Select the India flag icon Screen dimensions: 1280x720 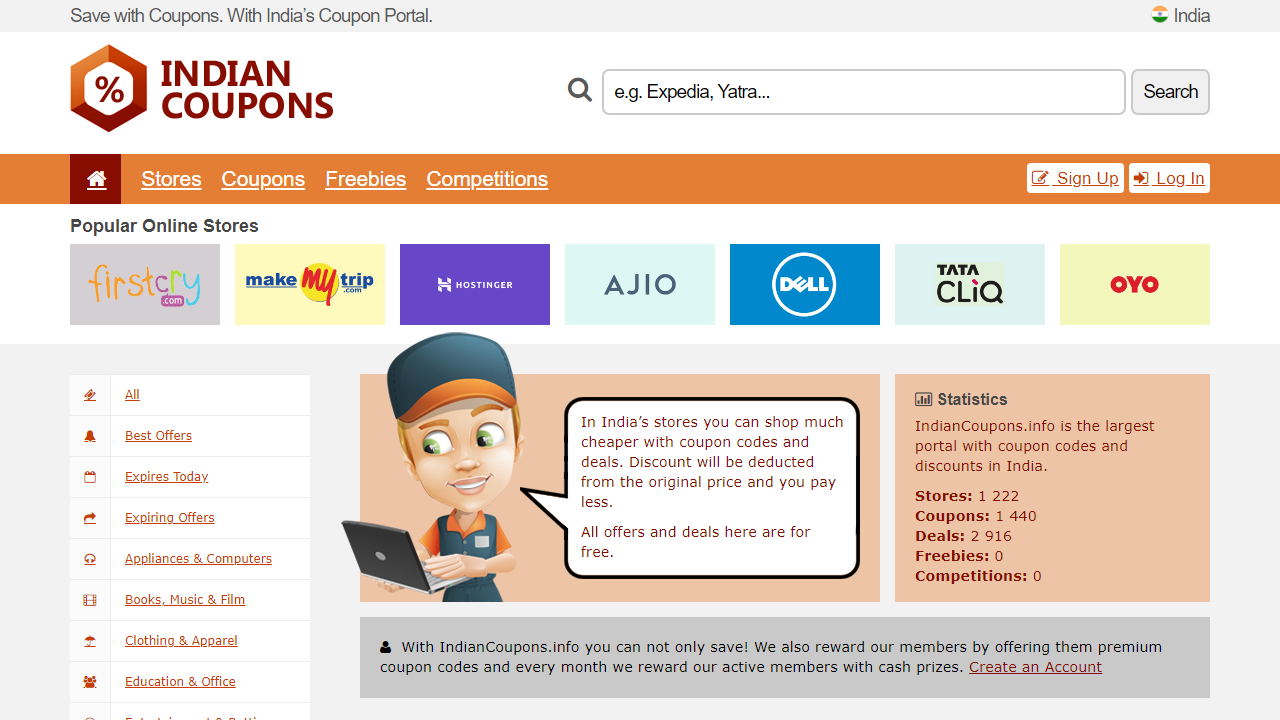point(1160,15)
